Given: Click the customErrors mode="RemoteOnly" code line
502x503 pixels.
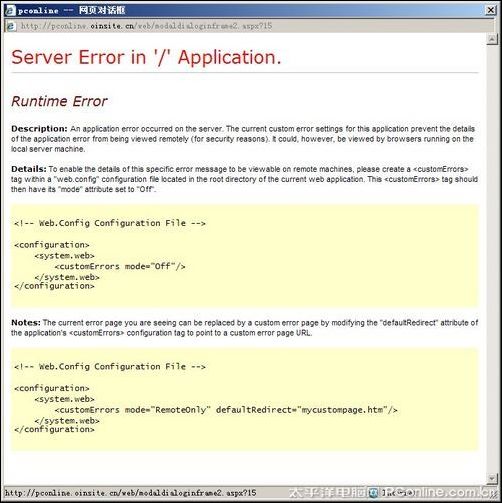Looking at the screenshot, I should [226, 410].
